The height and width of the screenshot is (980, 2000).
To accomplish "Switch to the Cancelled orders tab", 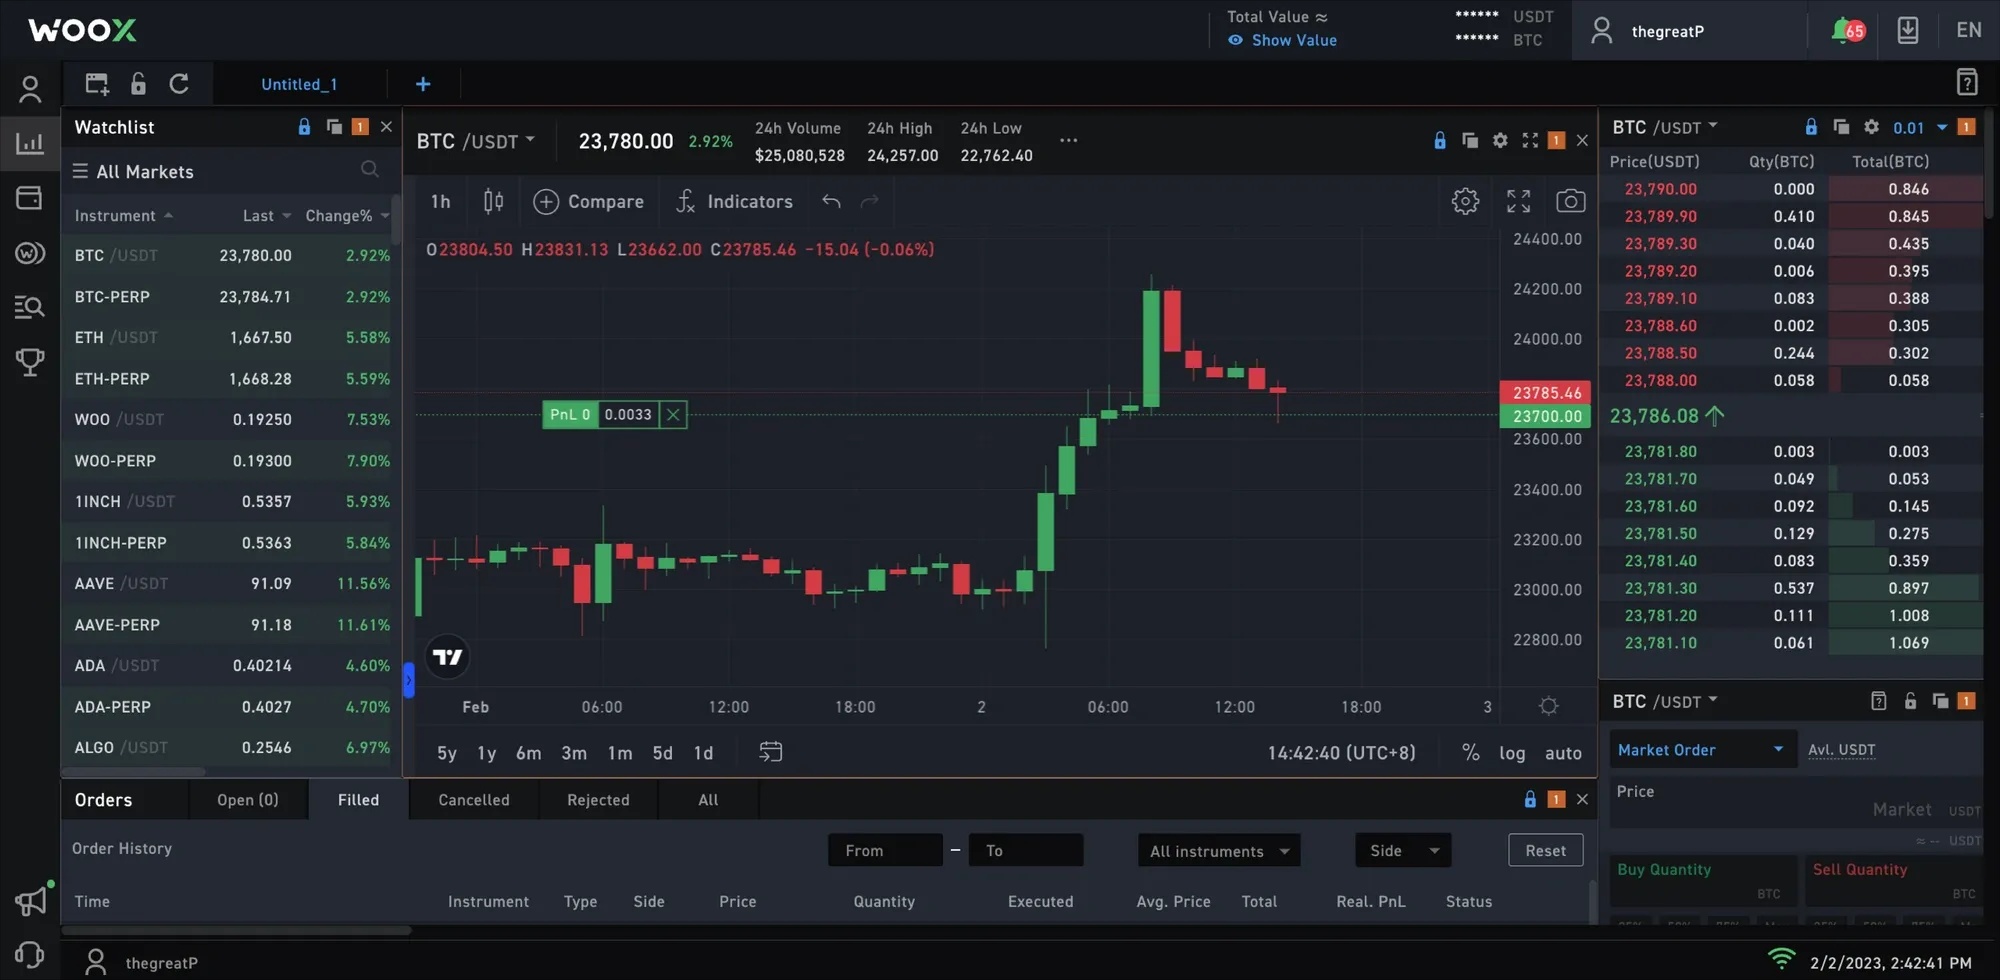I will (474, 800).
